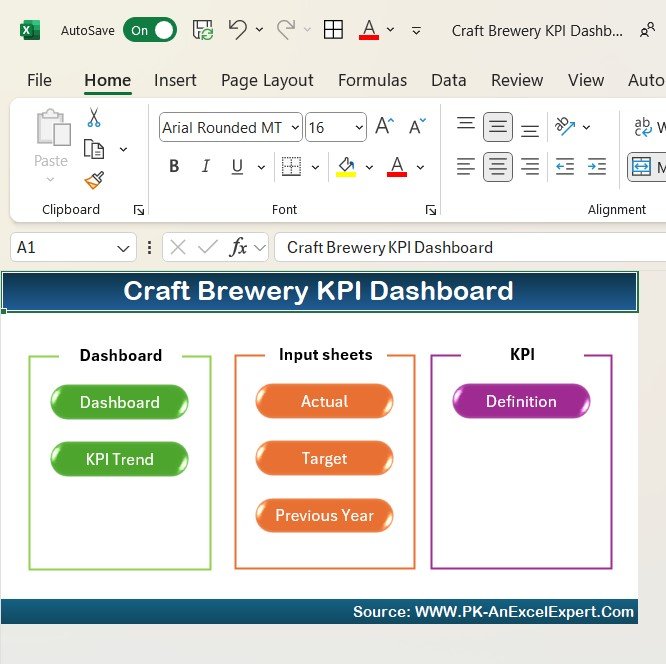
Task: Click the Target button
Action: tap(325, 458)
